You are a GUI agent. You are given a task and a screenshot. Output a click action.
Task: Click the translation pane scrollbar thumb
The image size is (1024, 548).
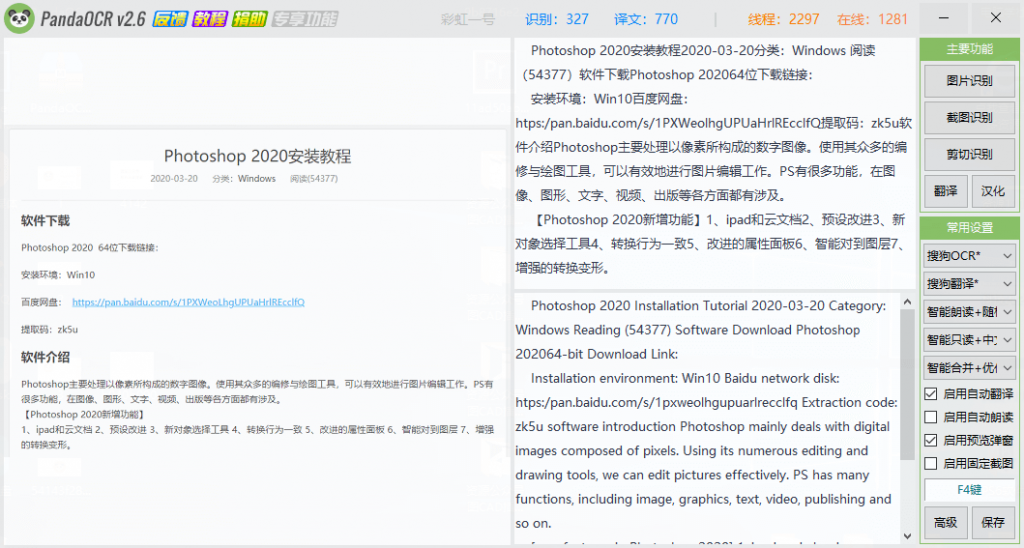[x=907, y=385]
